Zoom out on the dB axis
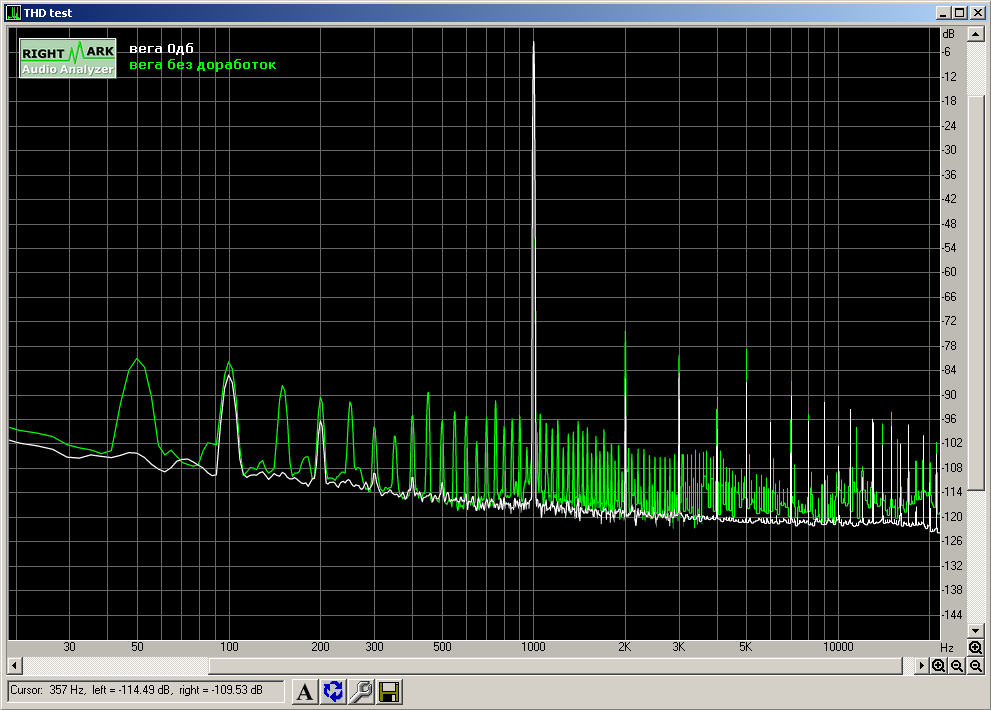The height and width of the screenshot is (710, 991). pos(976,666)
